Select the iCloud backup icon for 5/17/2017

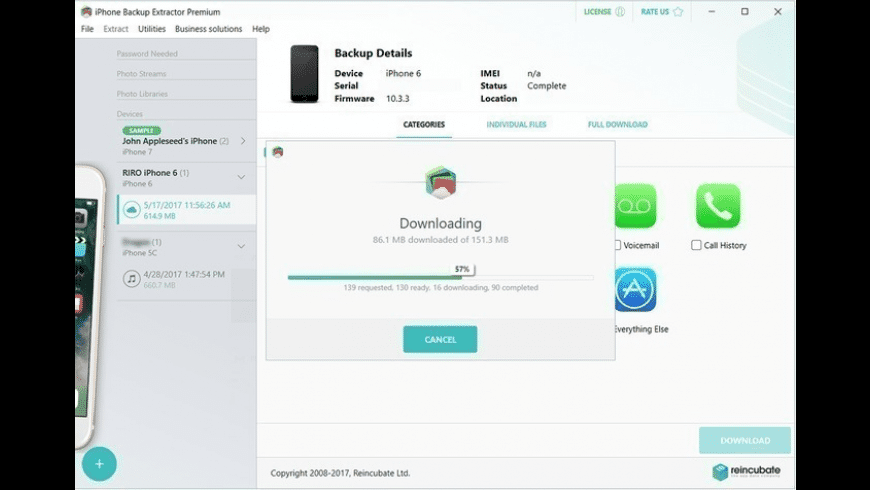[131, 210]
